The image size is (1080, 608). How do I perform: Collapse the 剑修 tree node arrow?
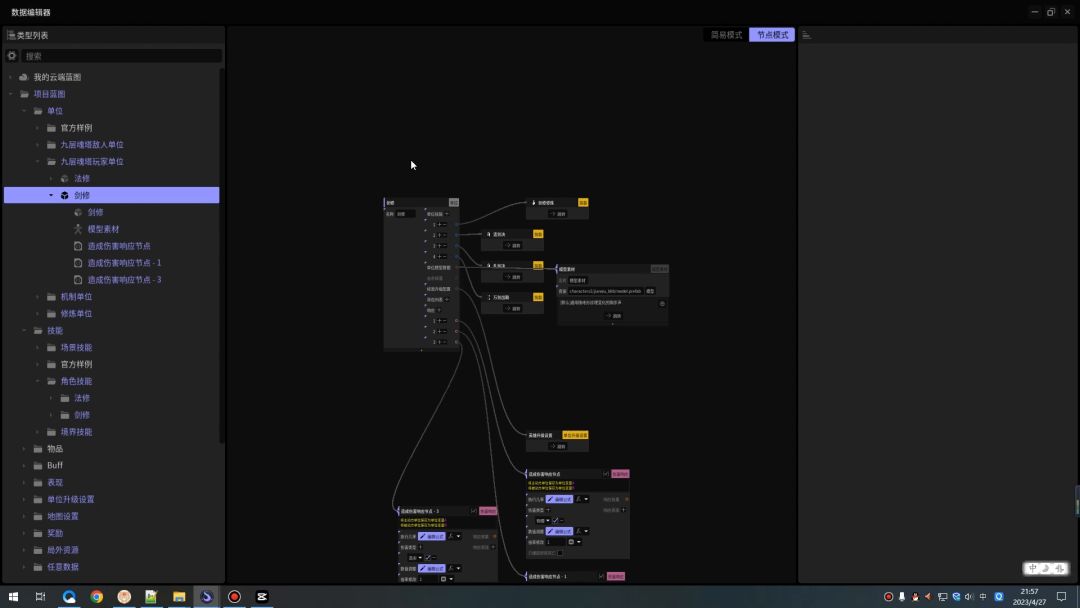coord(51,195)
